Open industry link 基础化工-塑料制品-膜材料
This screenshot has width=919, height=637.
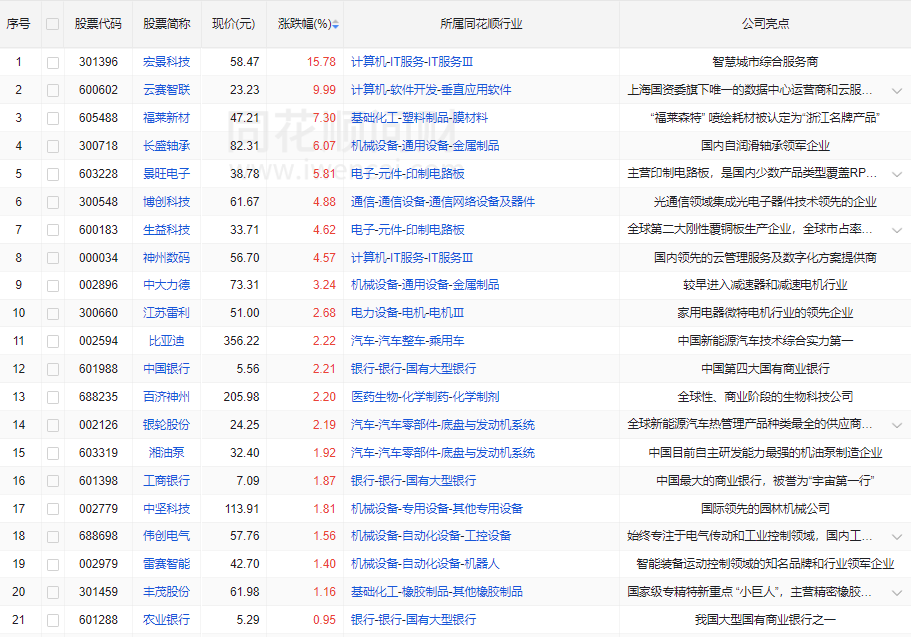tap(419, 118)
